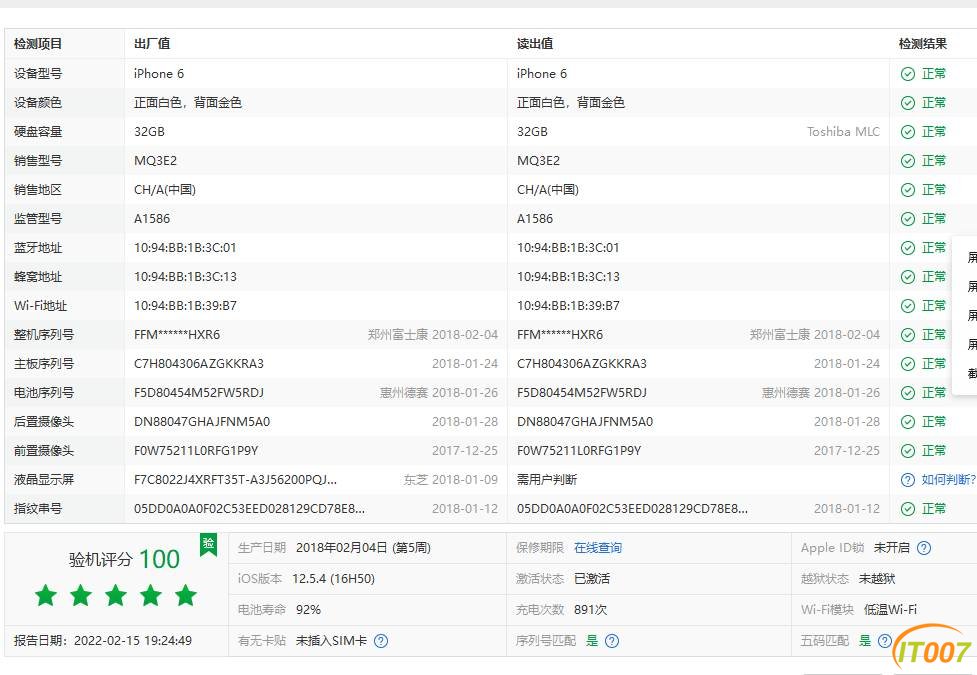Click the jailbreak status 未越狱
The height and width of the screenshot is (675, 977).
[877, 579]
